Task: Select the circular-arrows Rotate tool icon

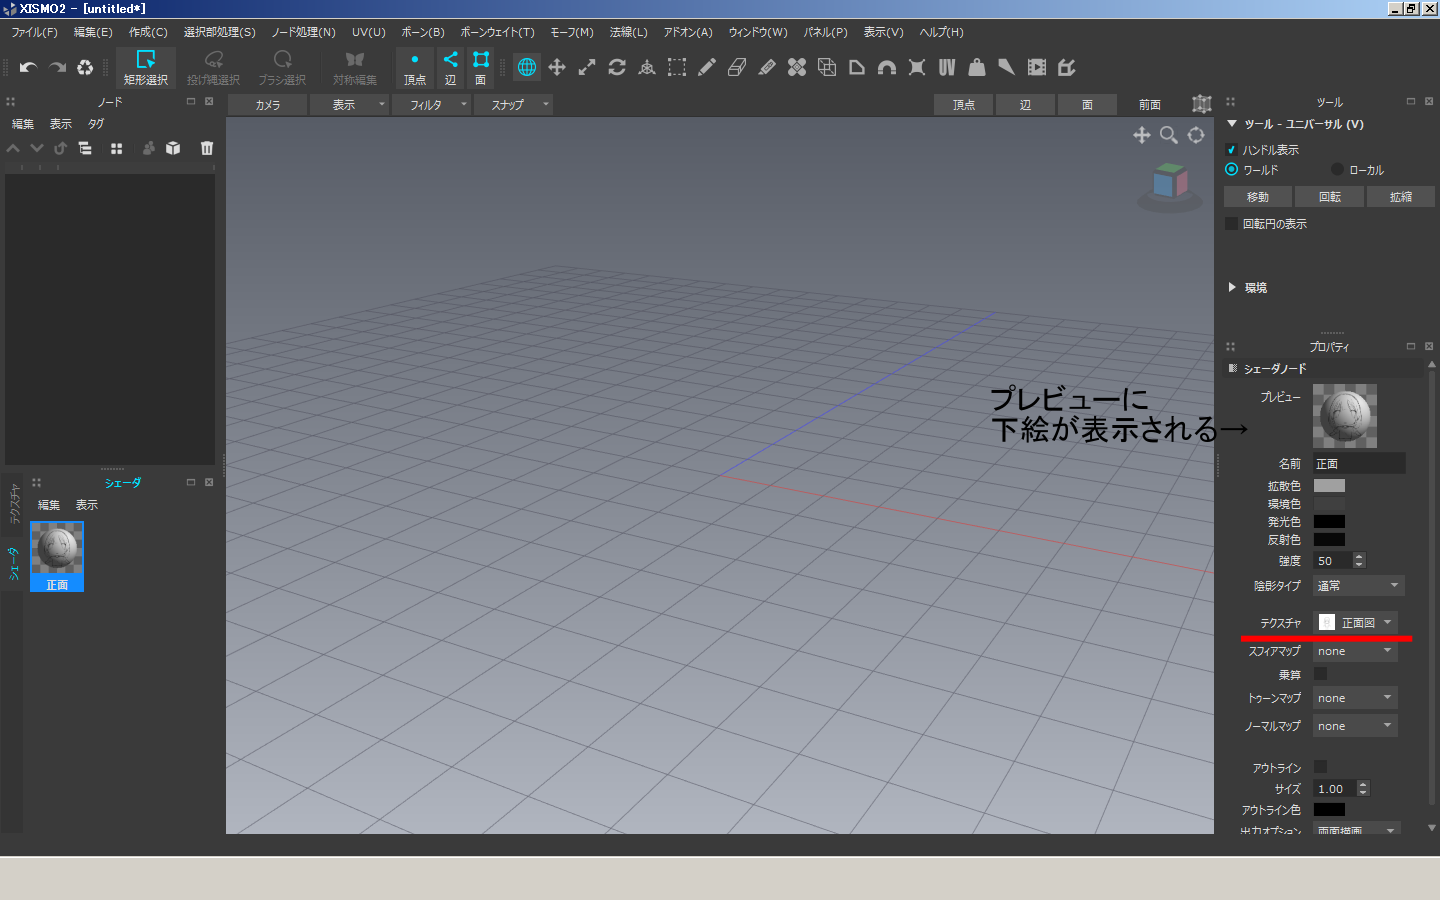Action: (617, 67)
